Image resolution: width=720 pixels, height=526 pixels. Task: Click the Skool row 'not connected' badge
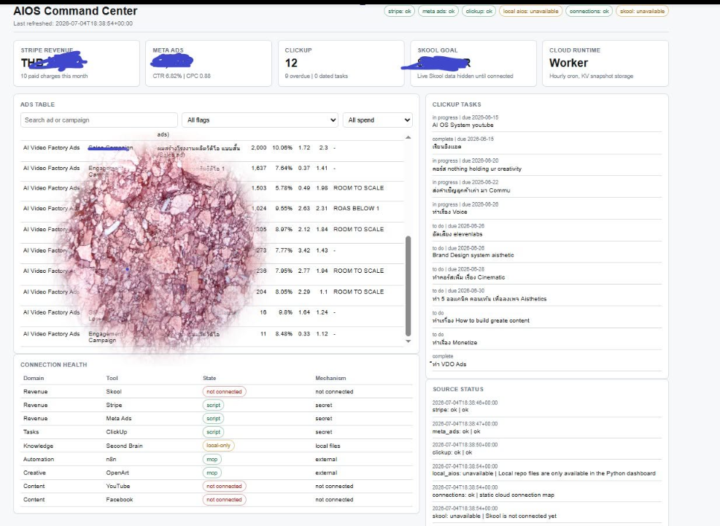pos(224,392)
